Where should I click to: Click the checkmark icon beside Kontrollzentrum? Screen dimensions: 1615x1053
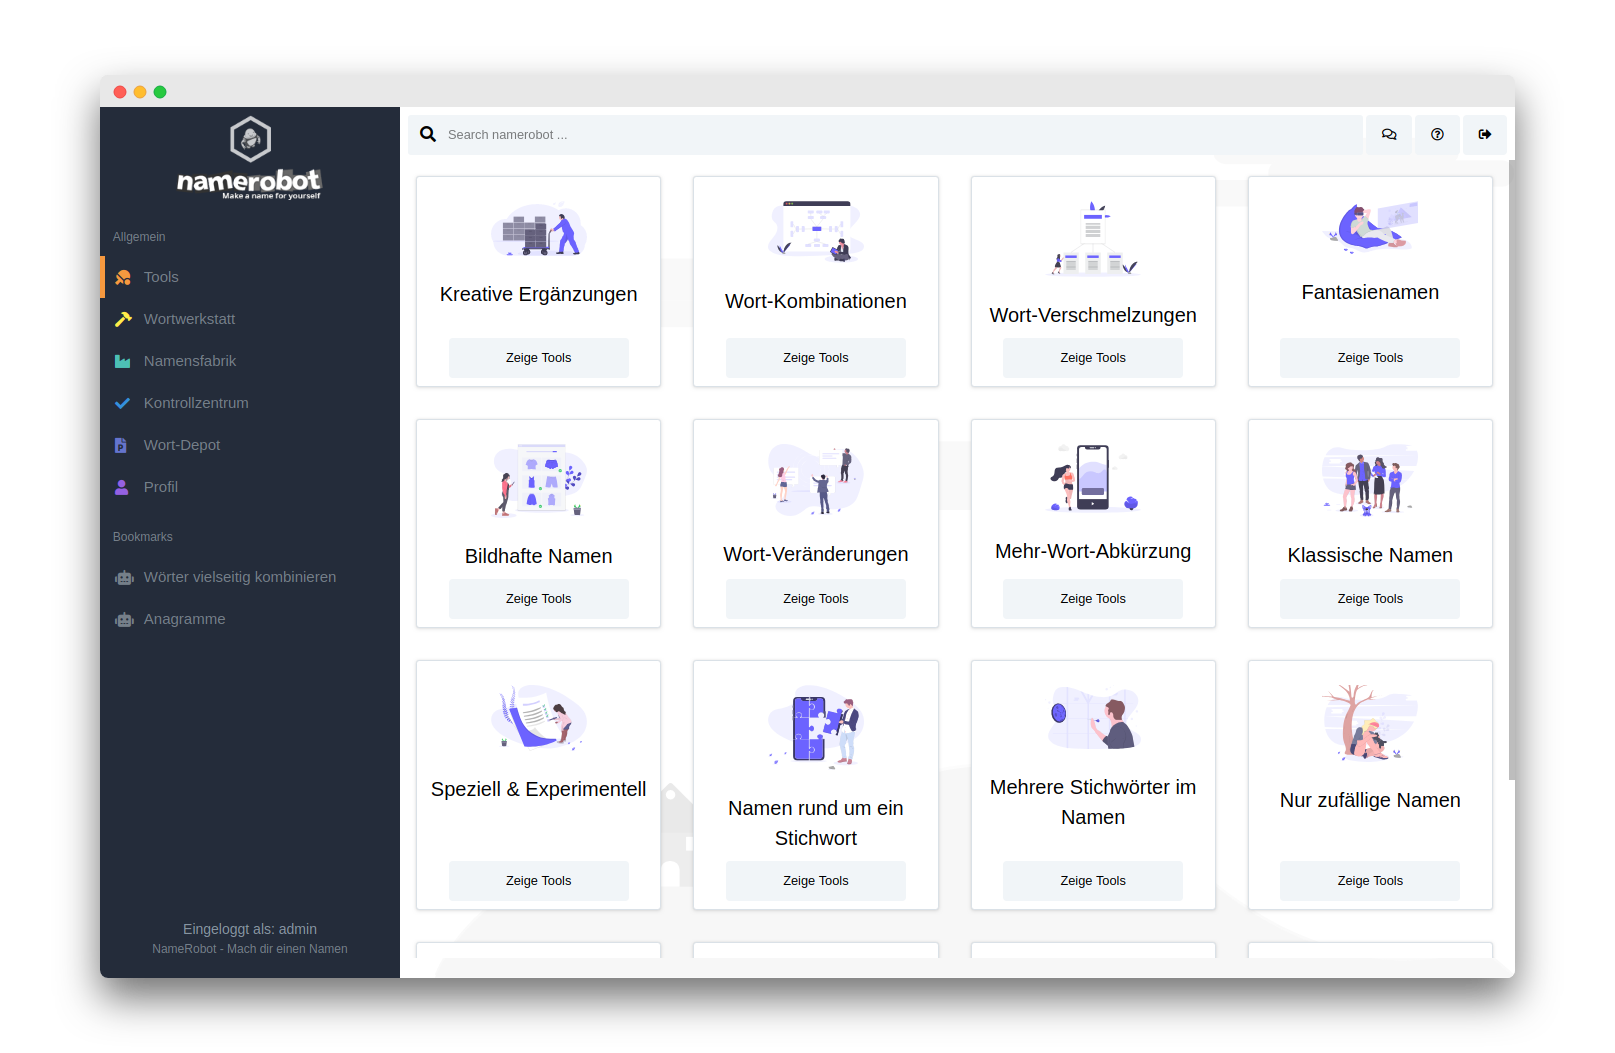pyautogui.click(x=123, y=403)
